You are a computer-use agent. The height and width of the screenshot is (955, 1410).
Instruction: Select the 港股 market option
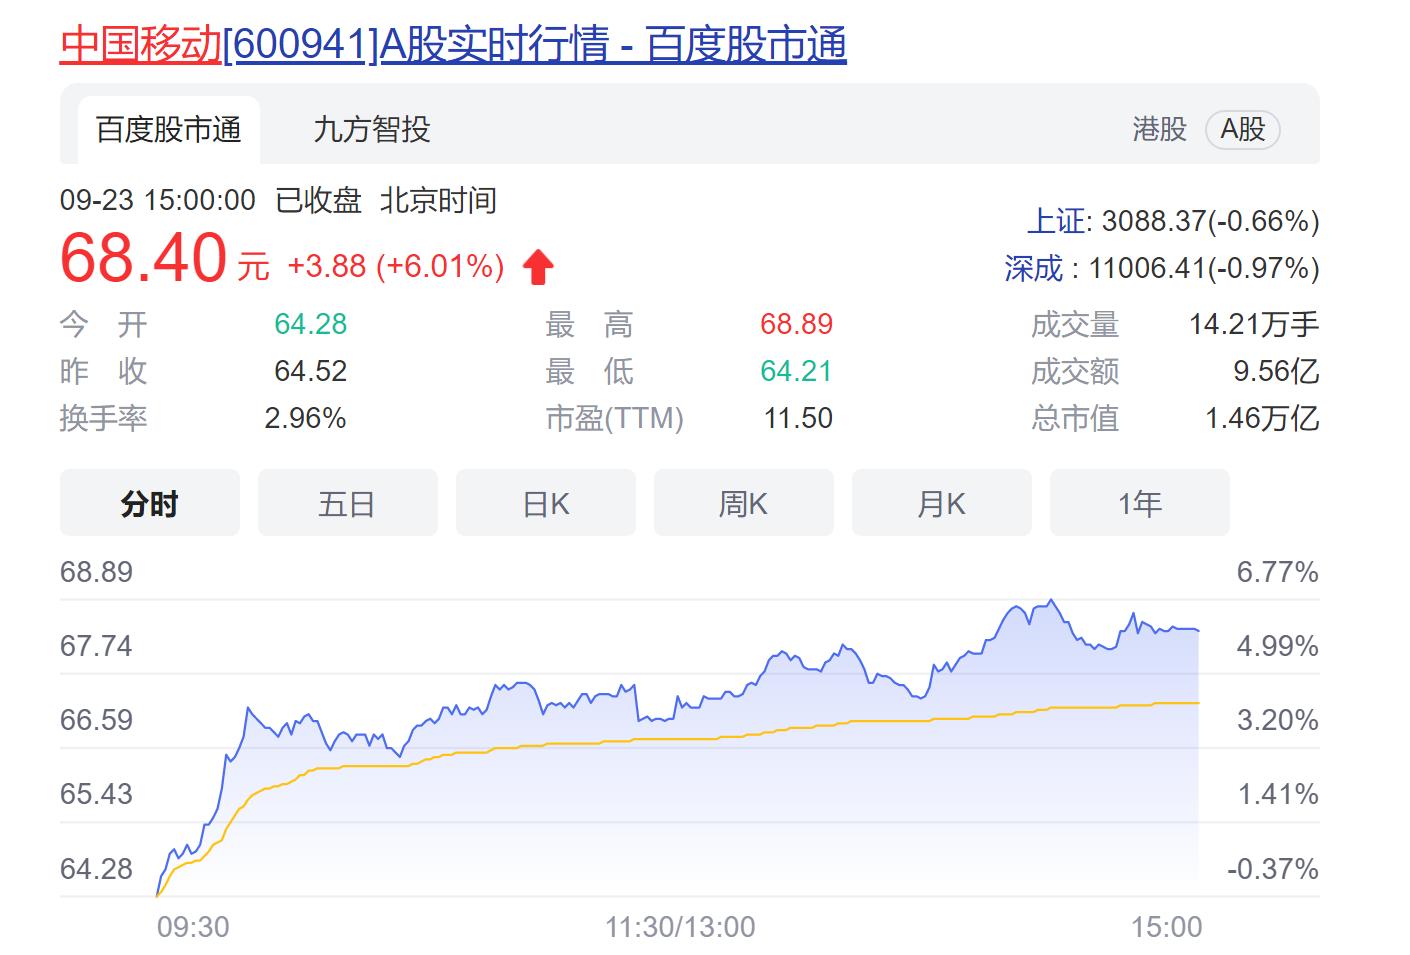pos(1159,129)
